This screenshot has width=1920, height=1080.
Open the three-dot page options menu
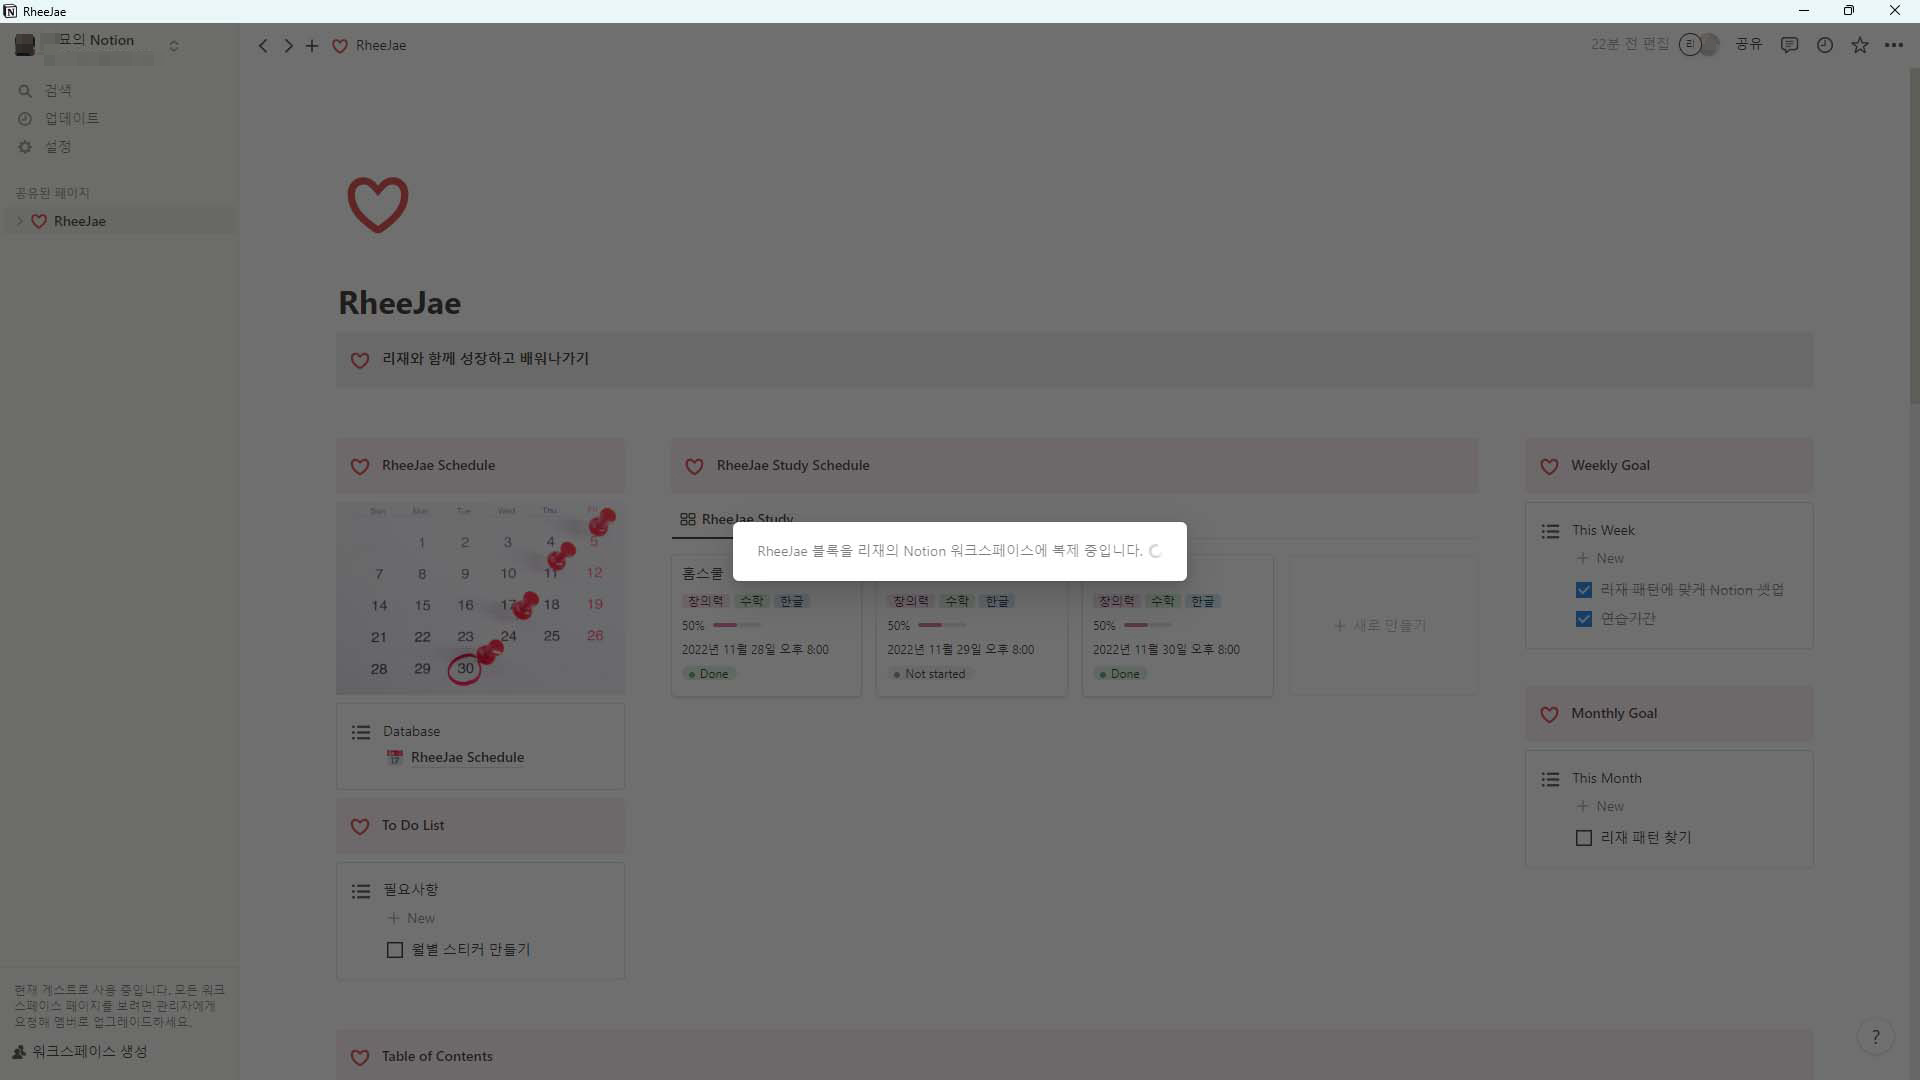pyautogui.click(x=1893, y=45)
